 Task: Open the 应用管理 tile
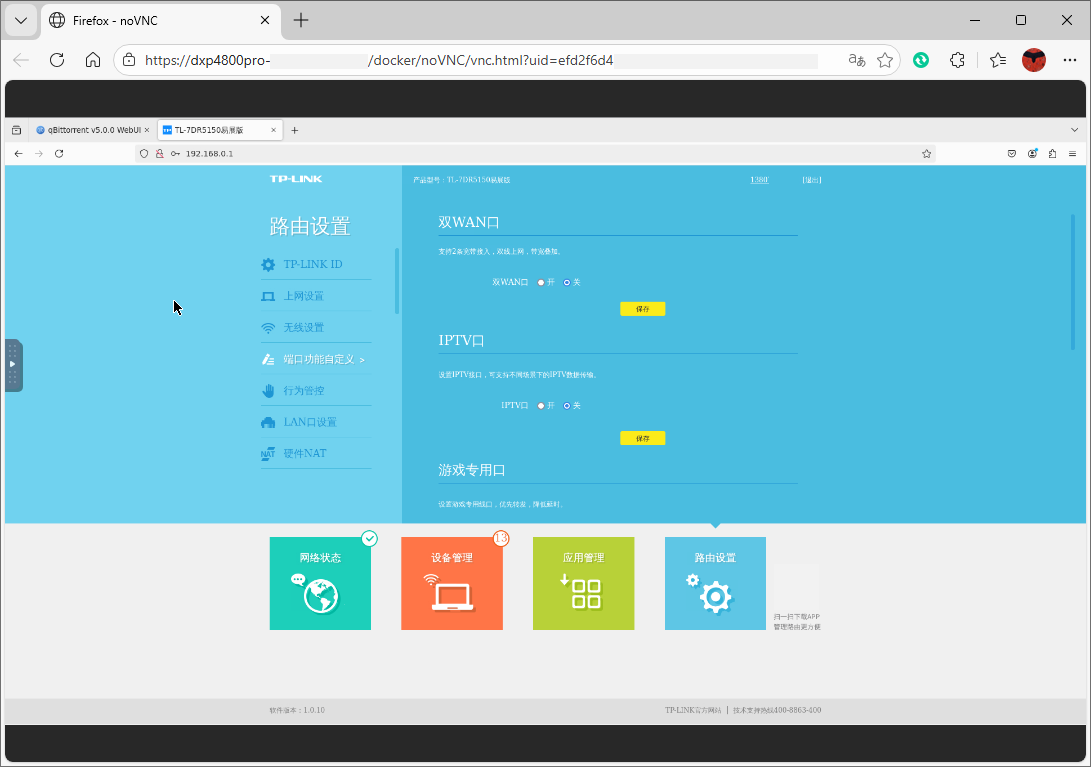pos(583,583)
